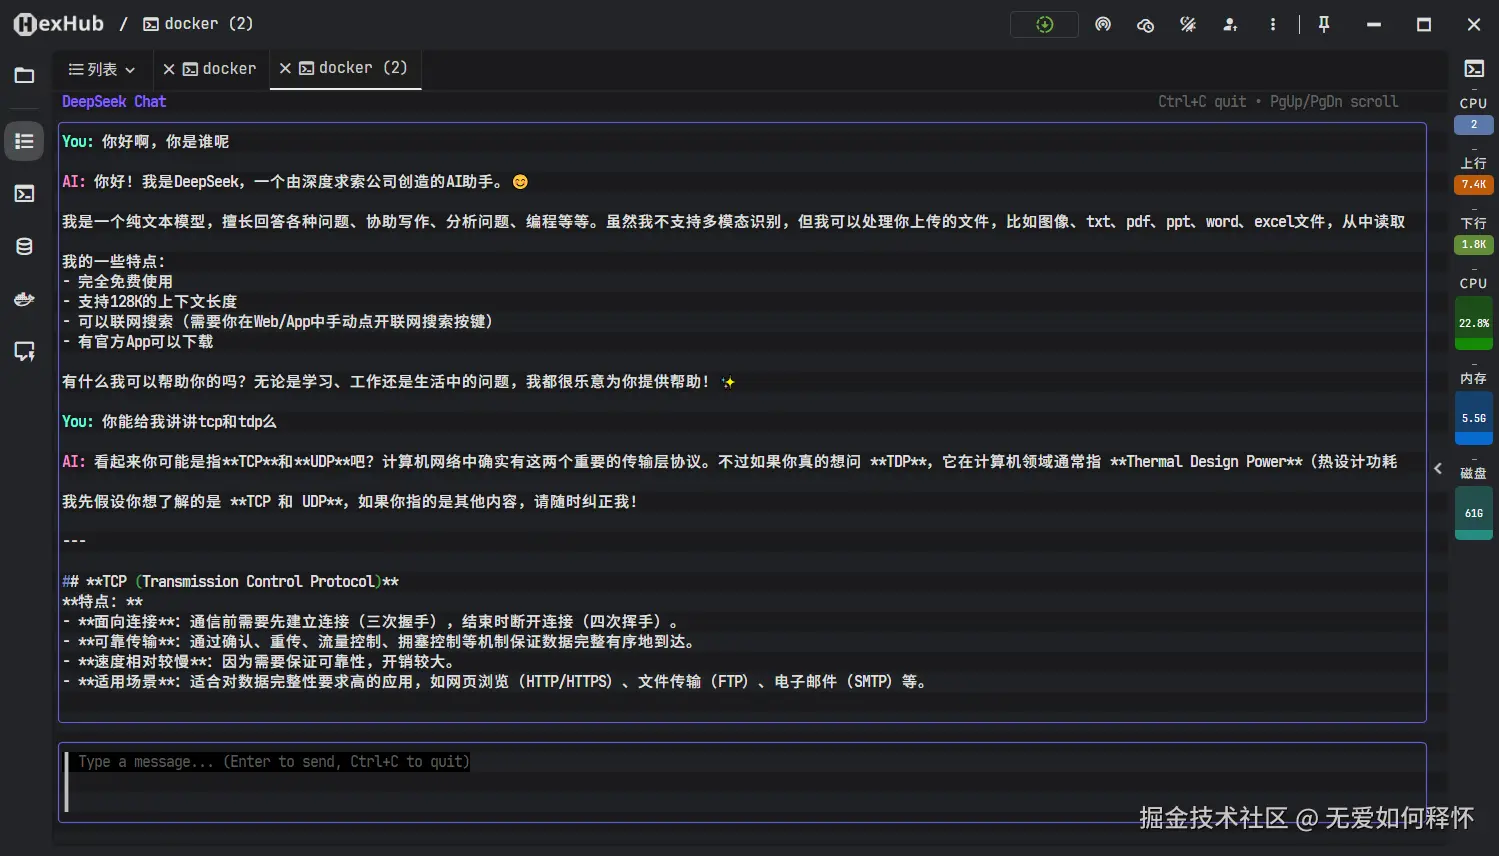Click the disk usage meter showing 61G
Screen dimensions: 1499x856
[x=1474, y=513]
